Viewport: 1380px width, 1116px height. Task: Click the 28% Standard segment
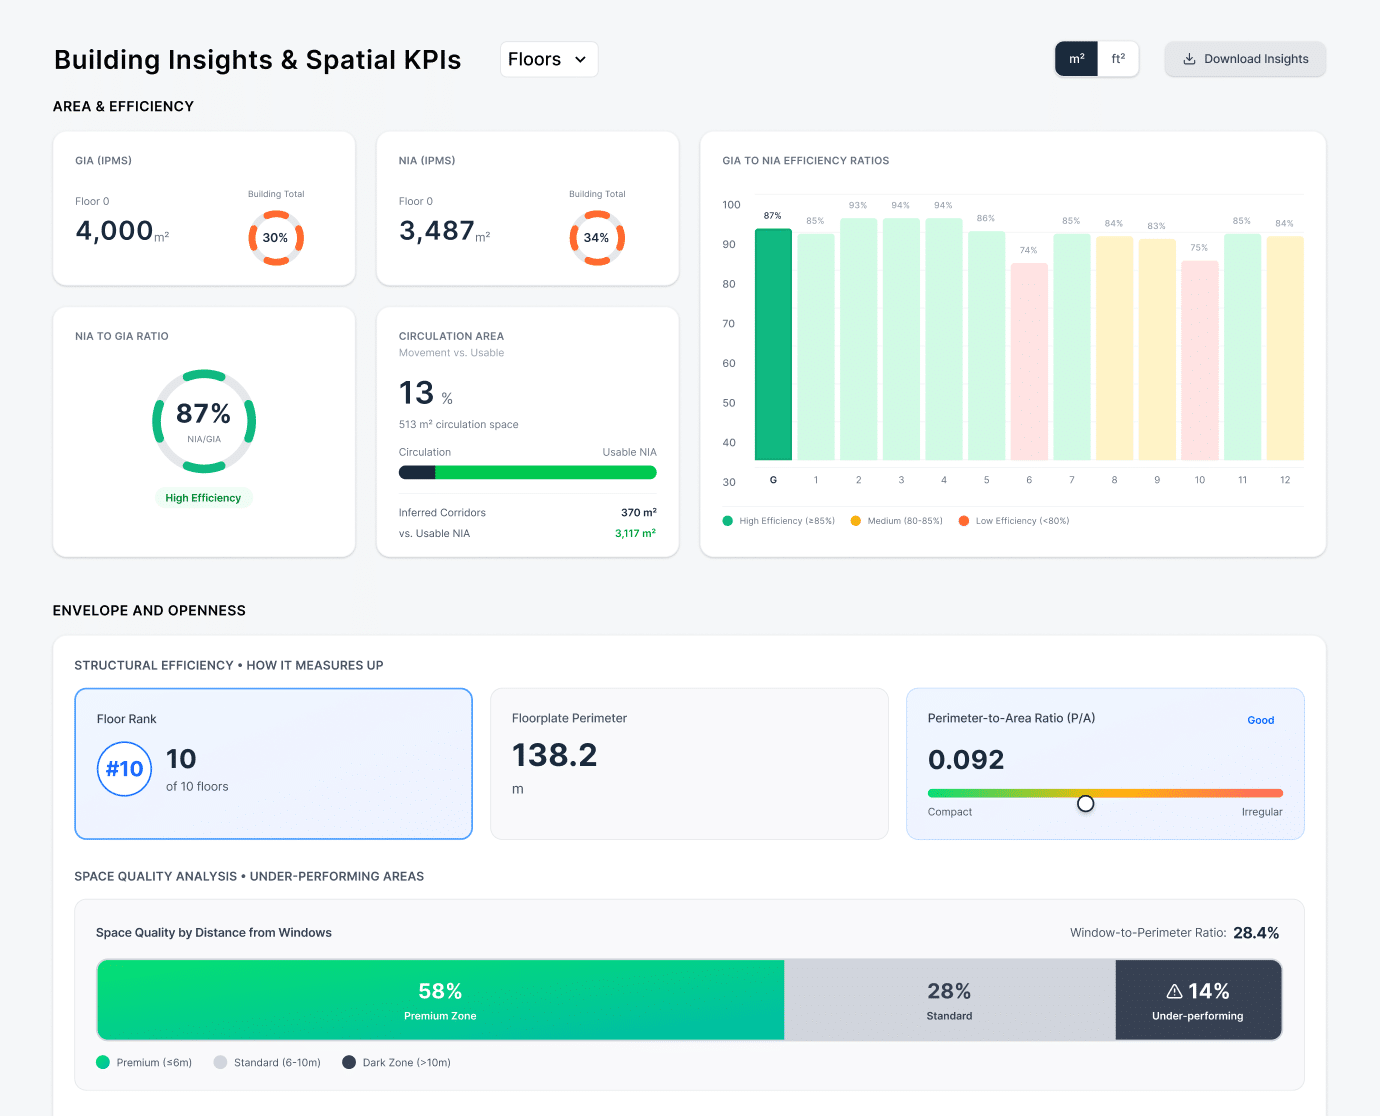point(950,1000)
